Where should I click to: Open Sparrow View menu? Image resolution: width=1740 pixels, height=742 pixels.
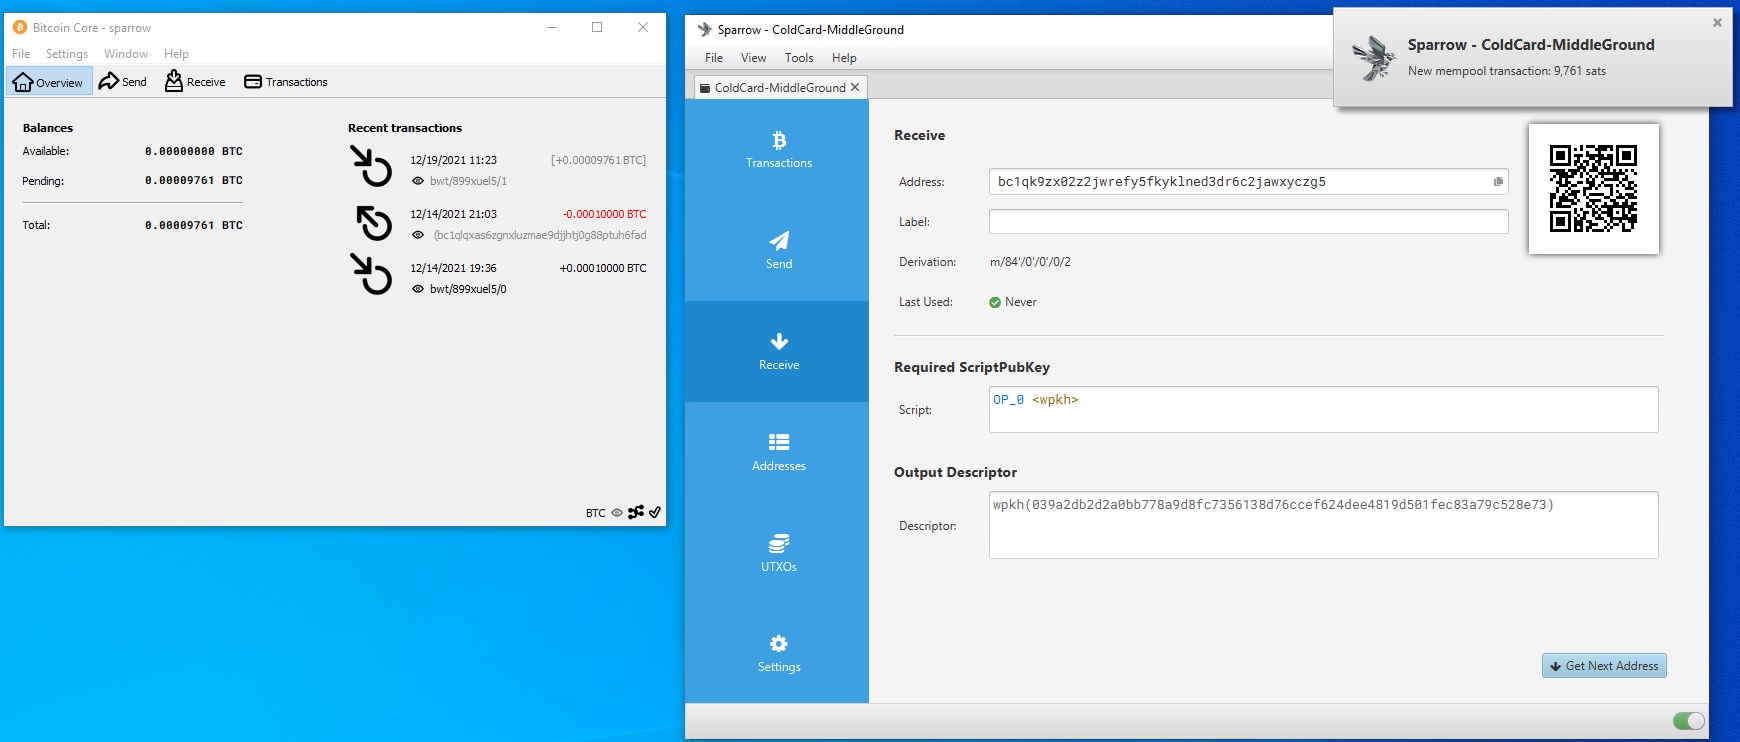pyautogui.click(x=753, y=58)
